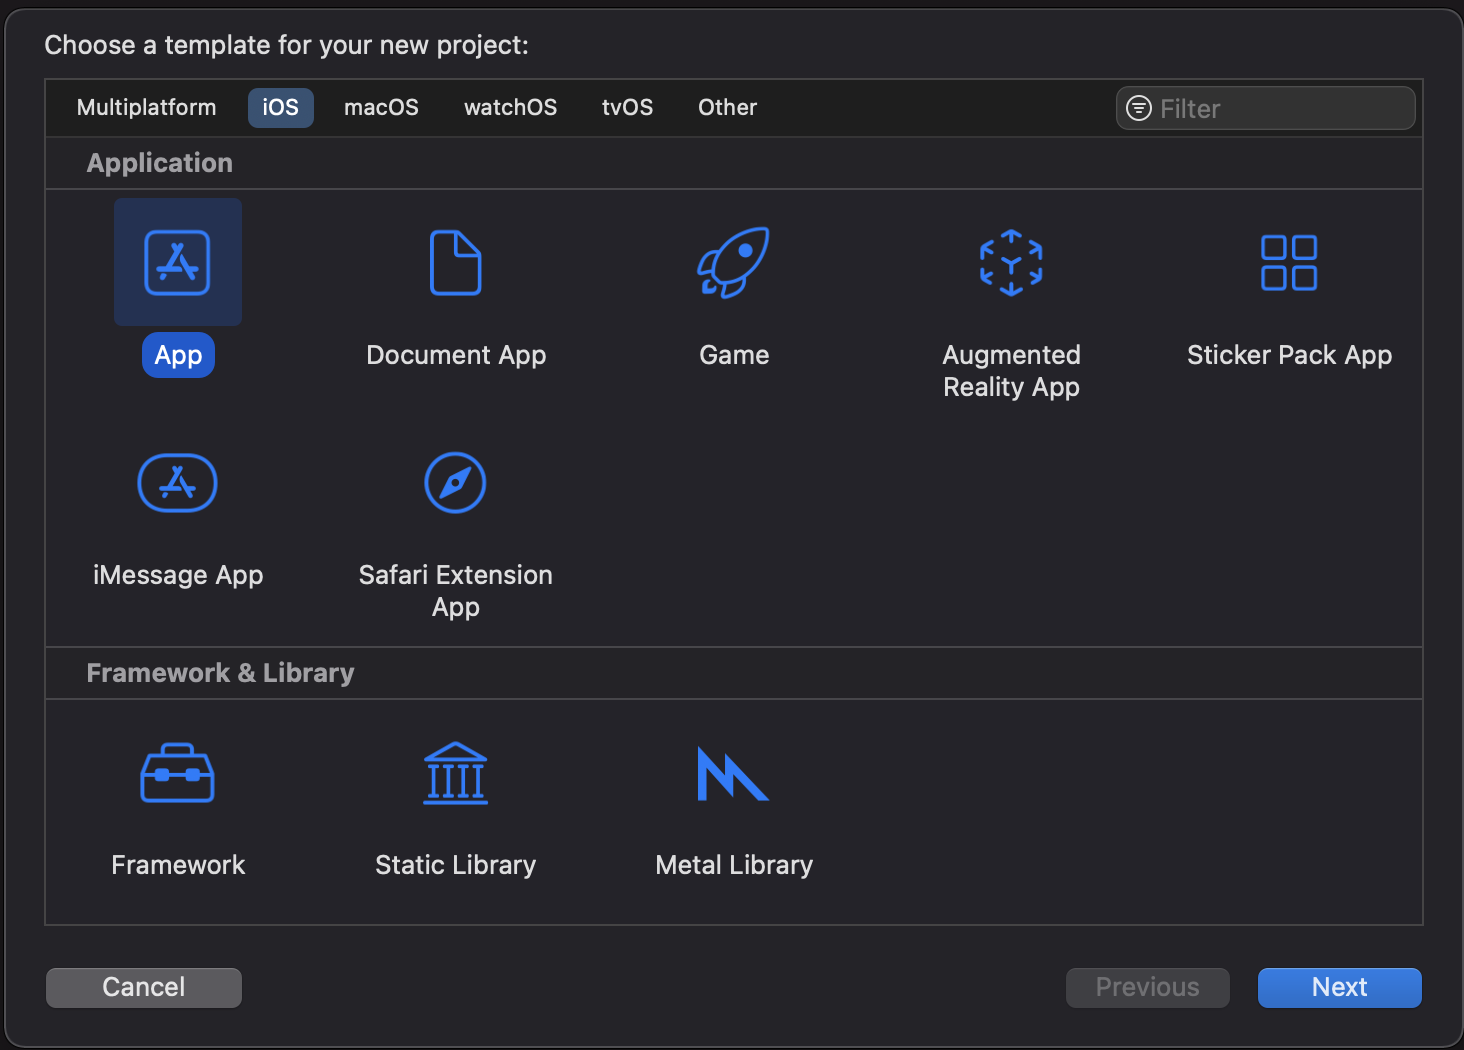Click the Document App label
Image resolution: width=1464 pixels, height=1050 pixels.
click(456, 355)
